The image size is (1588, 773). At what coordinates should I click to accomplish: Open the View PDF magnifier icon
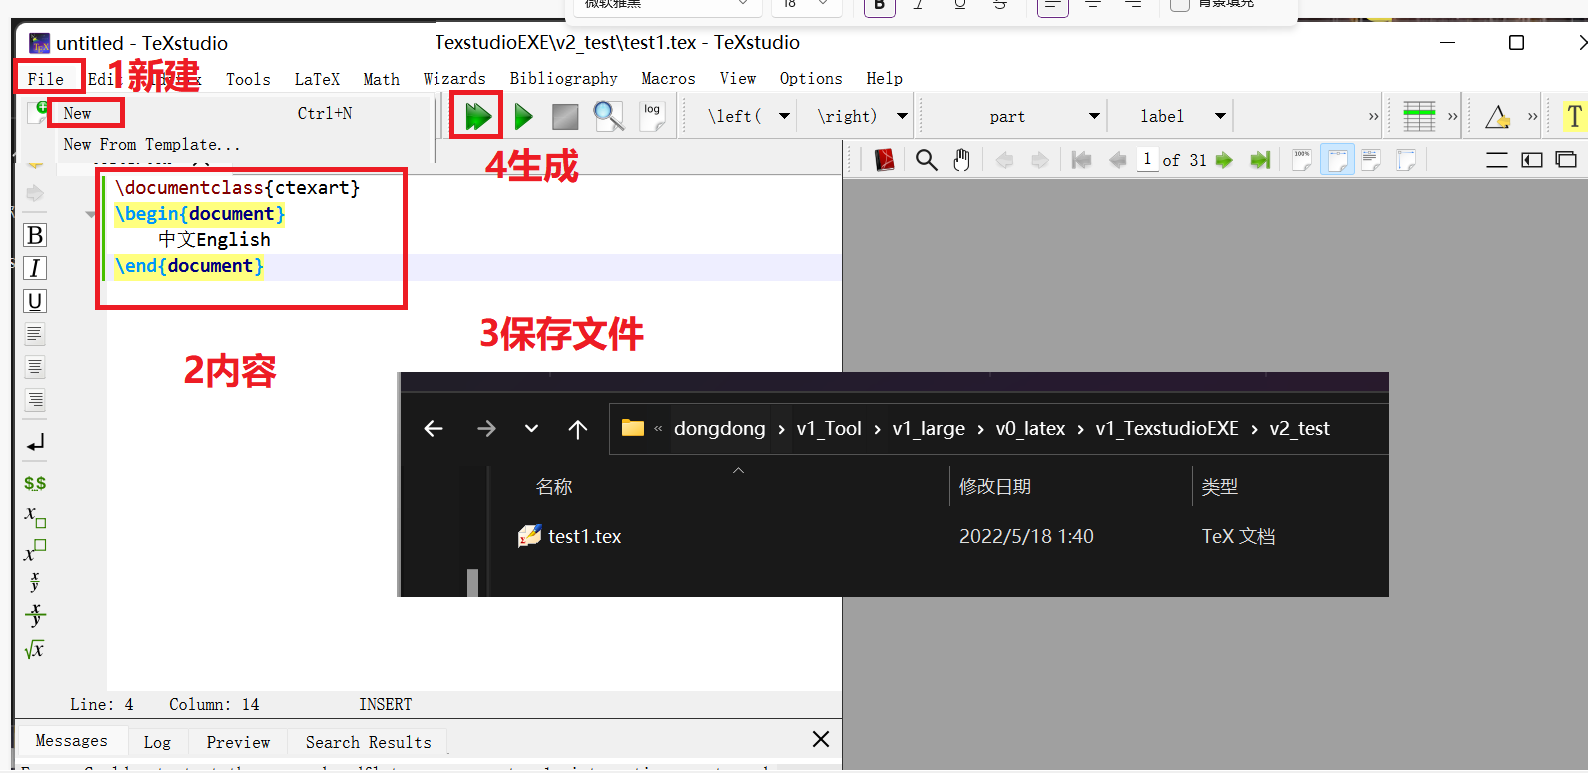(x=608, y=116)
